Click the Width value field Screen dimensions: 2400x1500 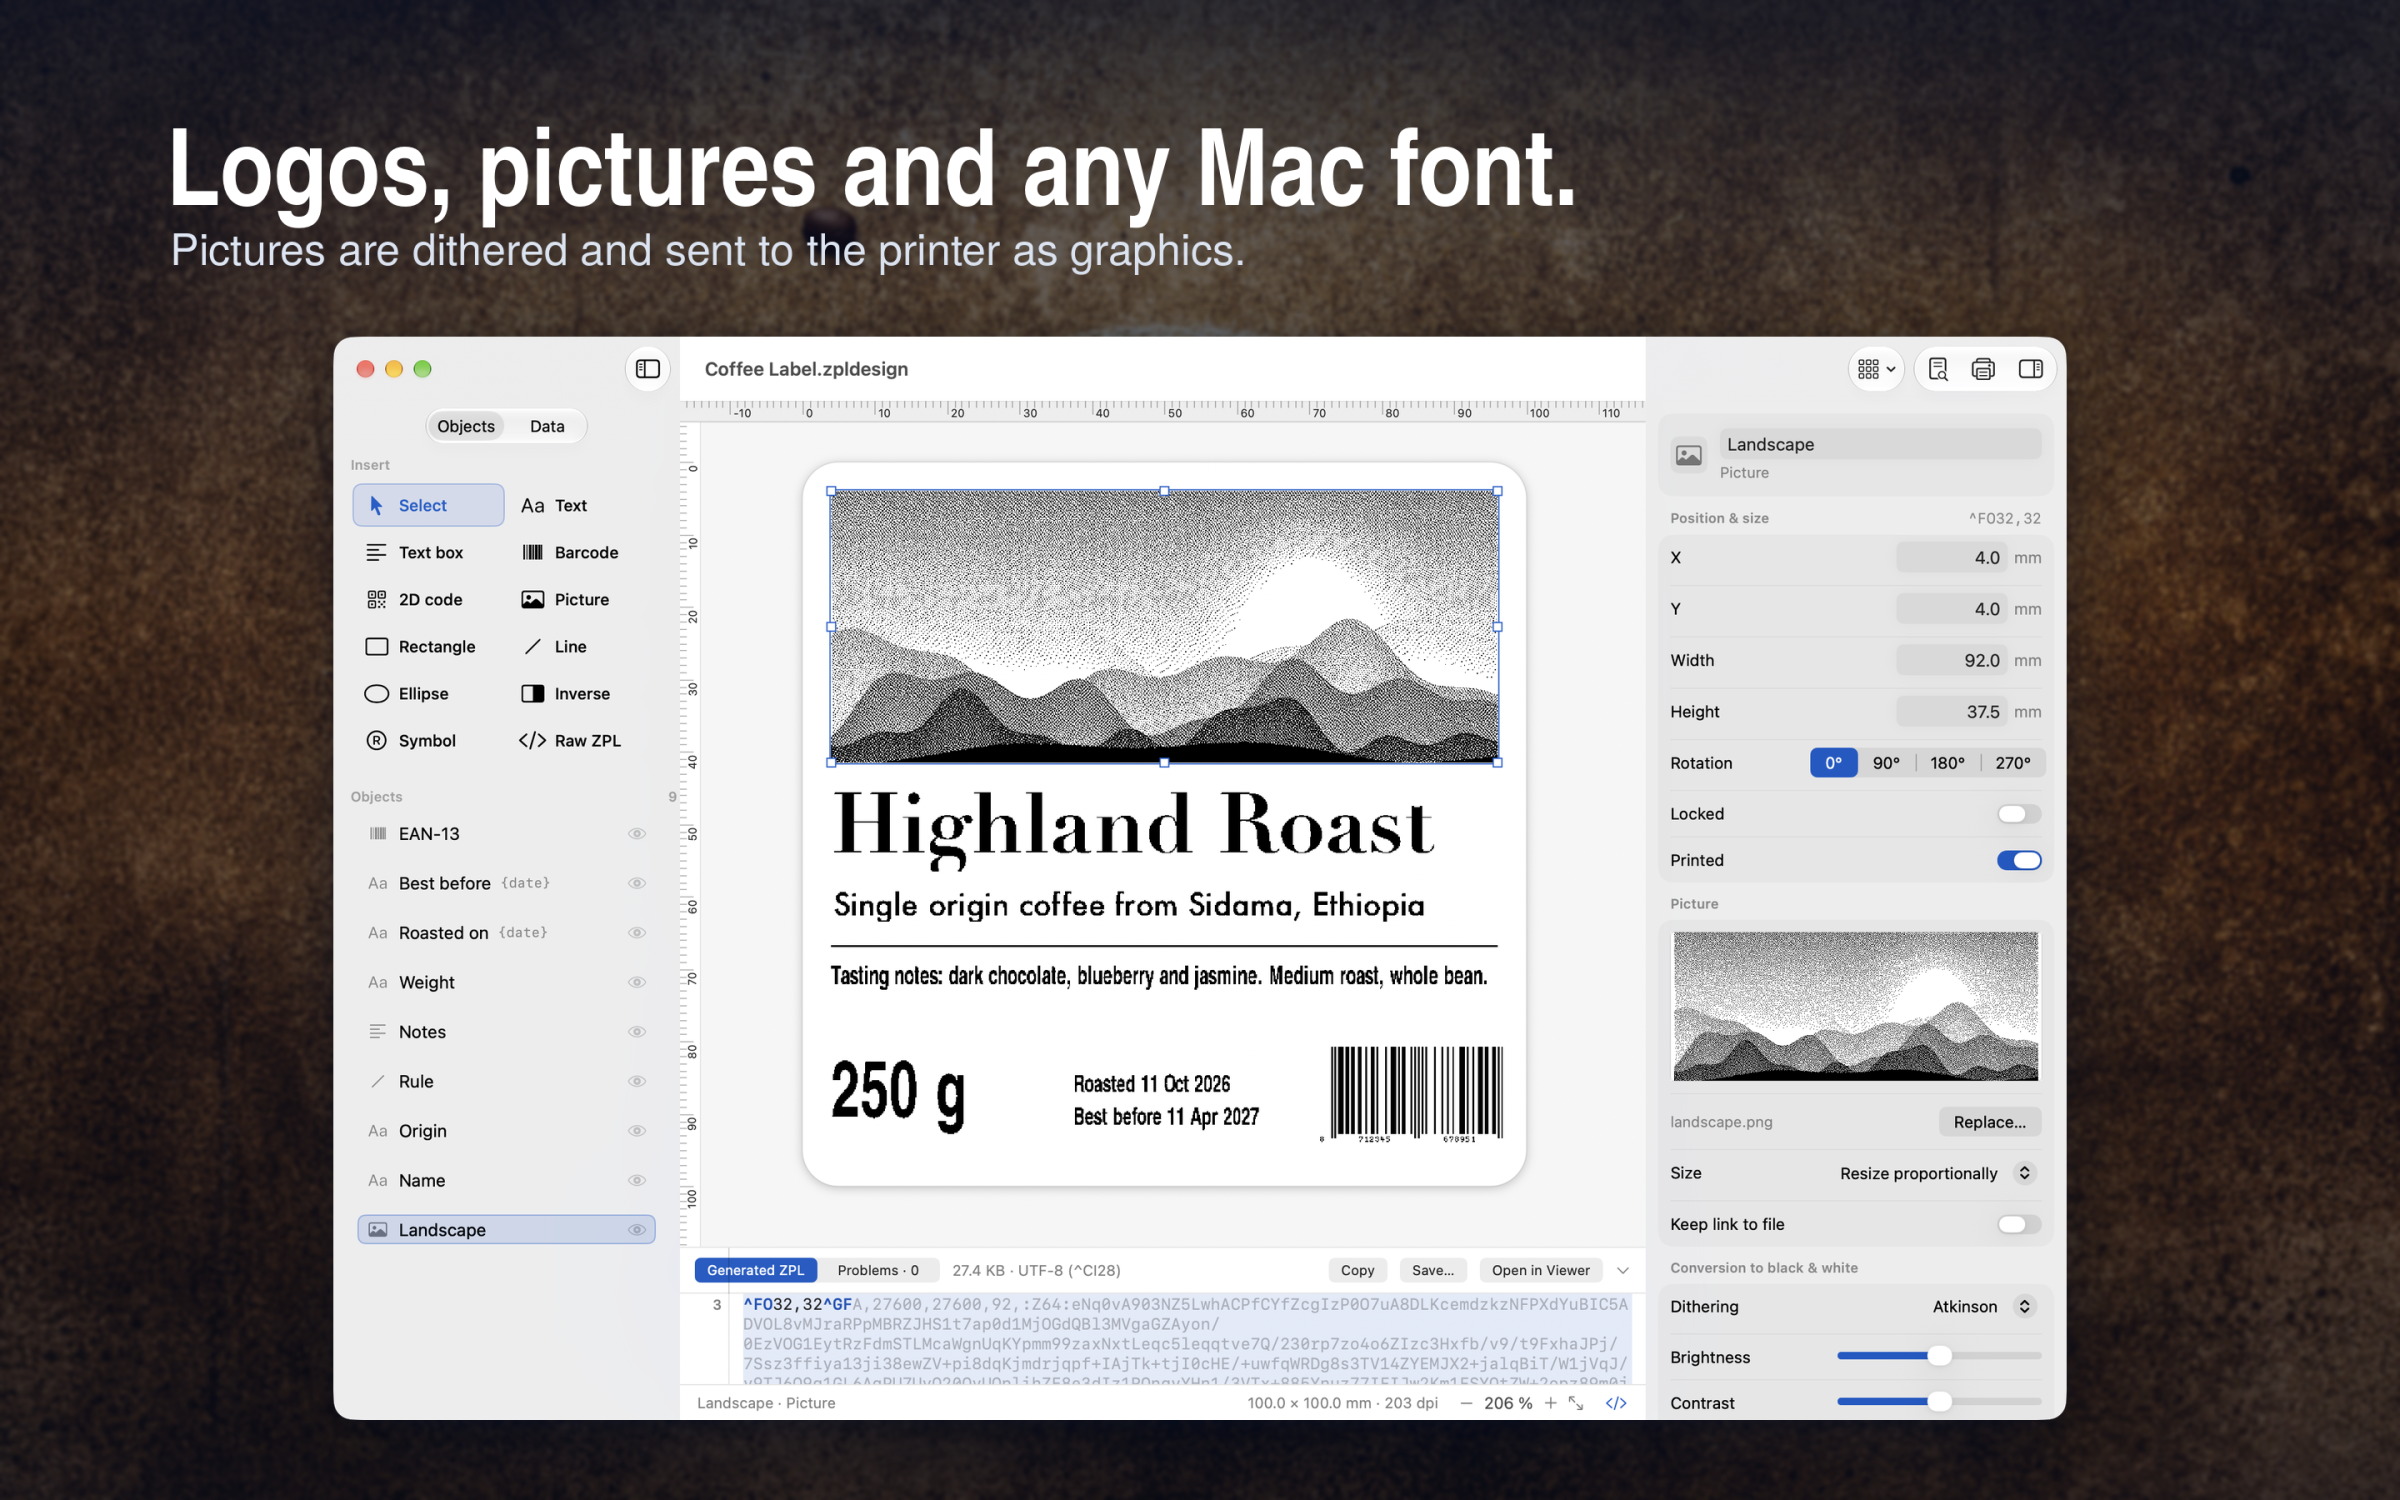pyautogui.click(x=1951, y=660)
